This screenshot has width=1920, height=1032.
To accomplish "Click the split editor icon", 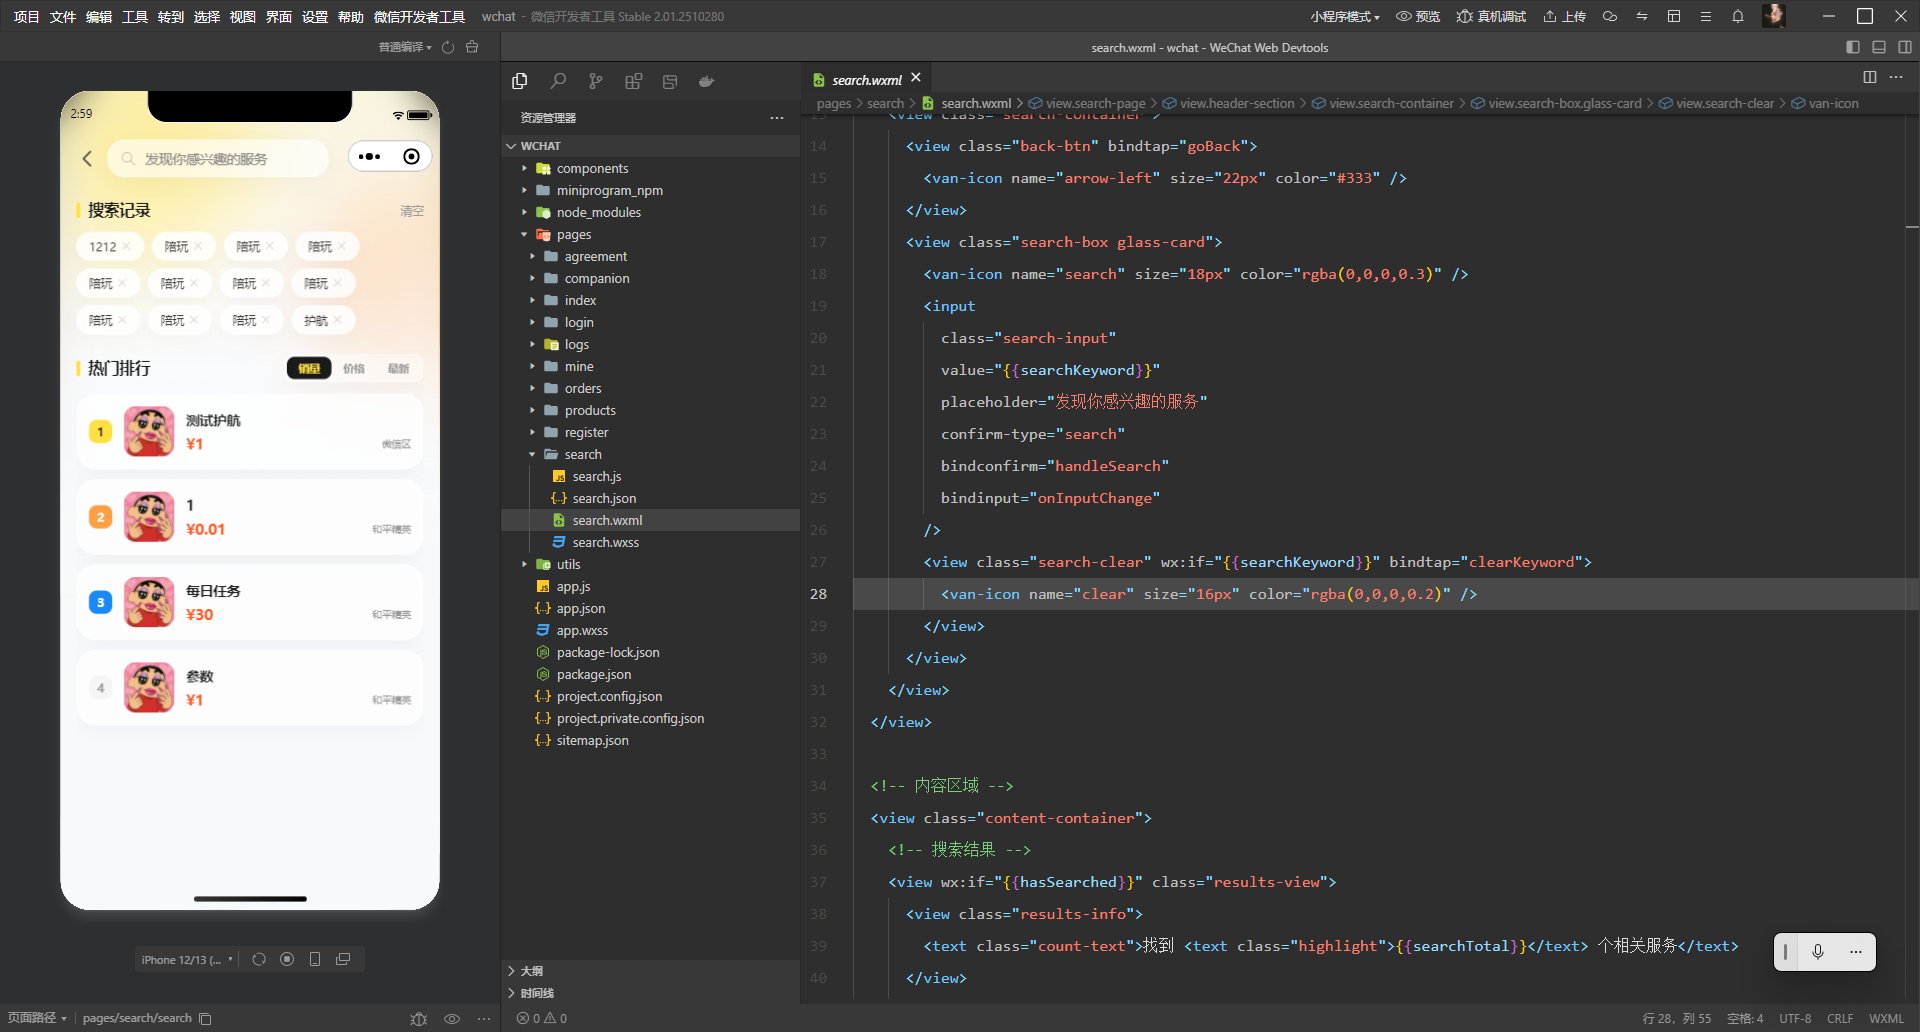I will [x=1869, y=77].
